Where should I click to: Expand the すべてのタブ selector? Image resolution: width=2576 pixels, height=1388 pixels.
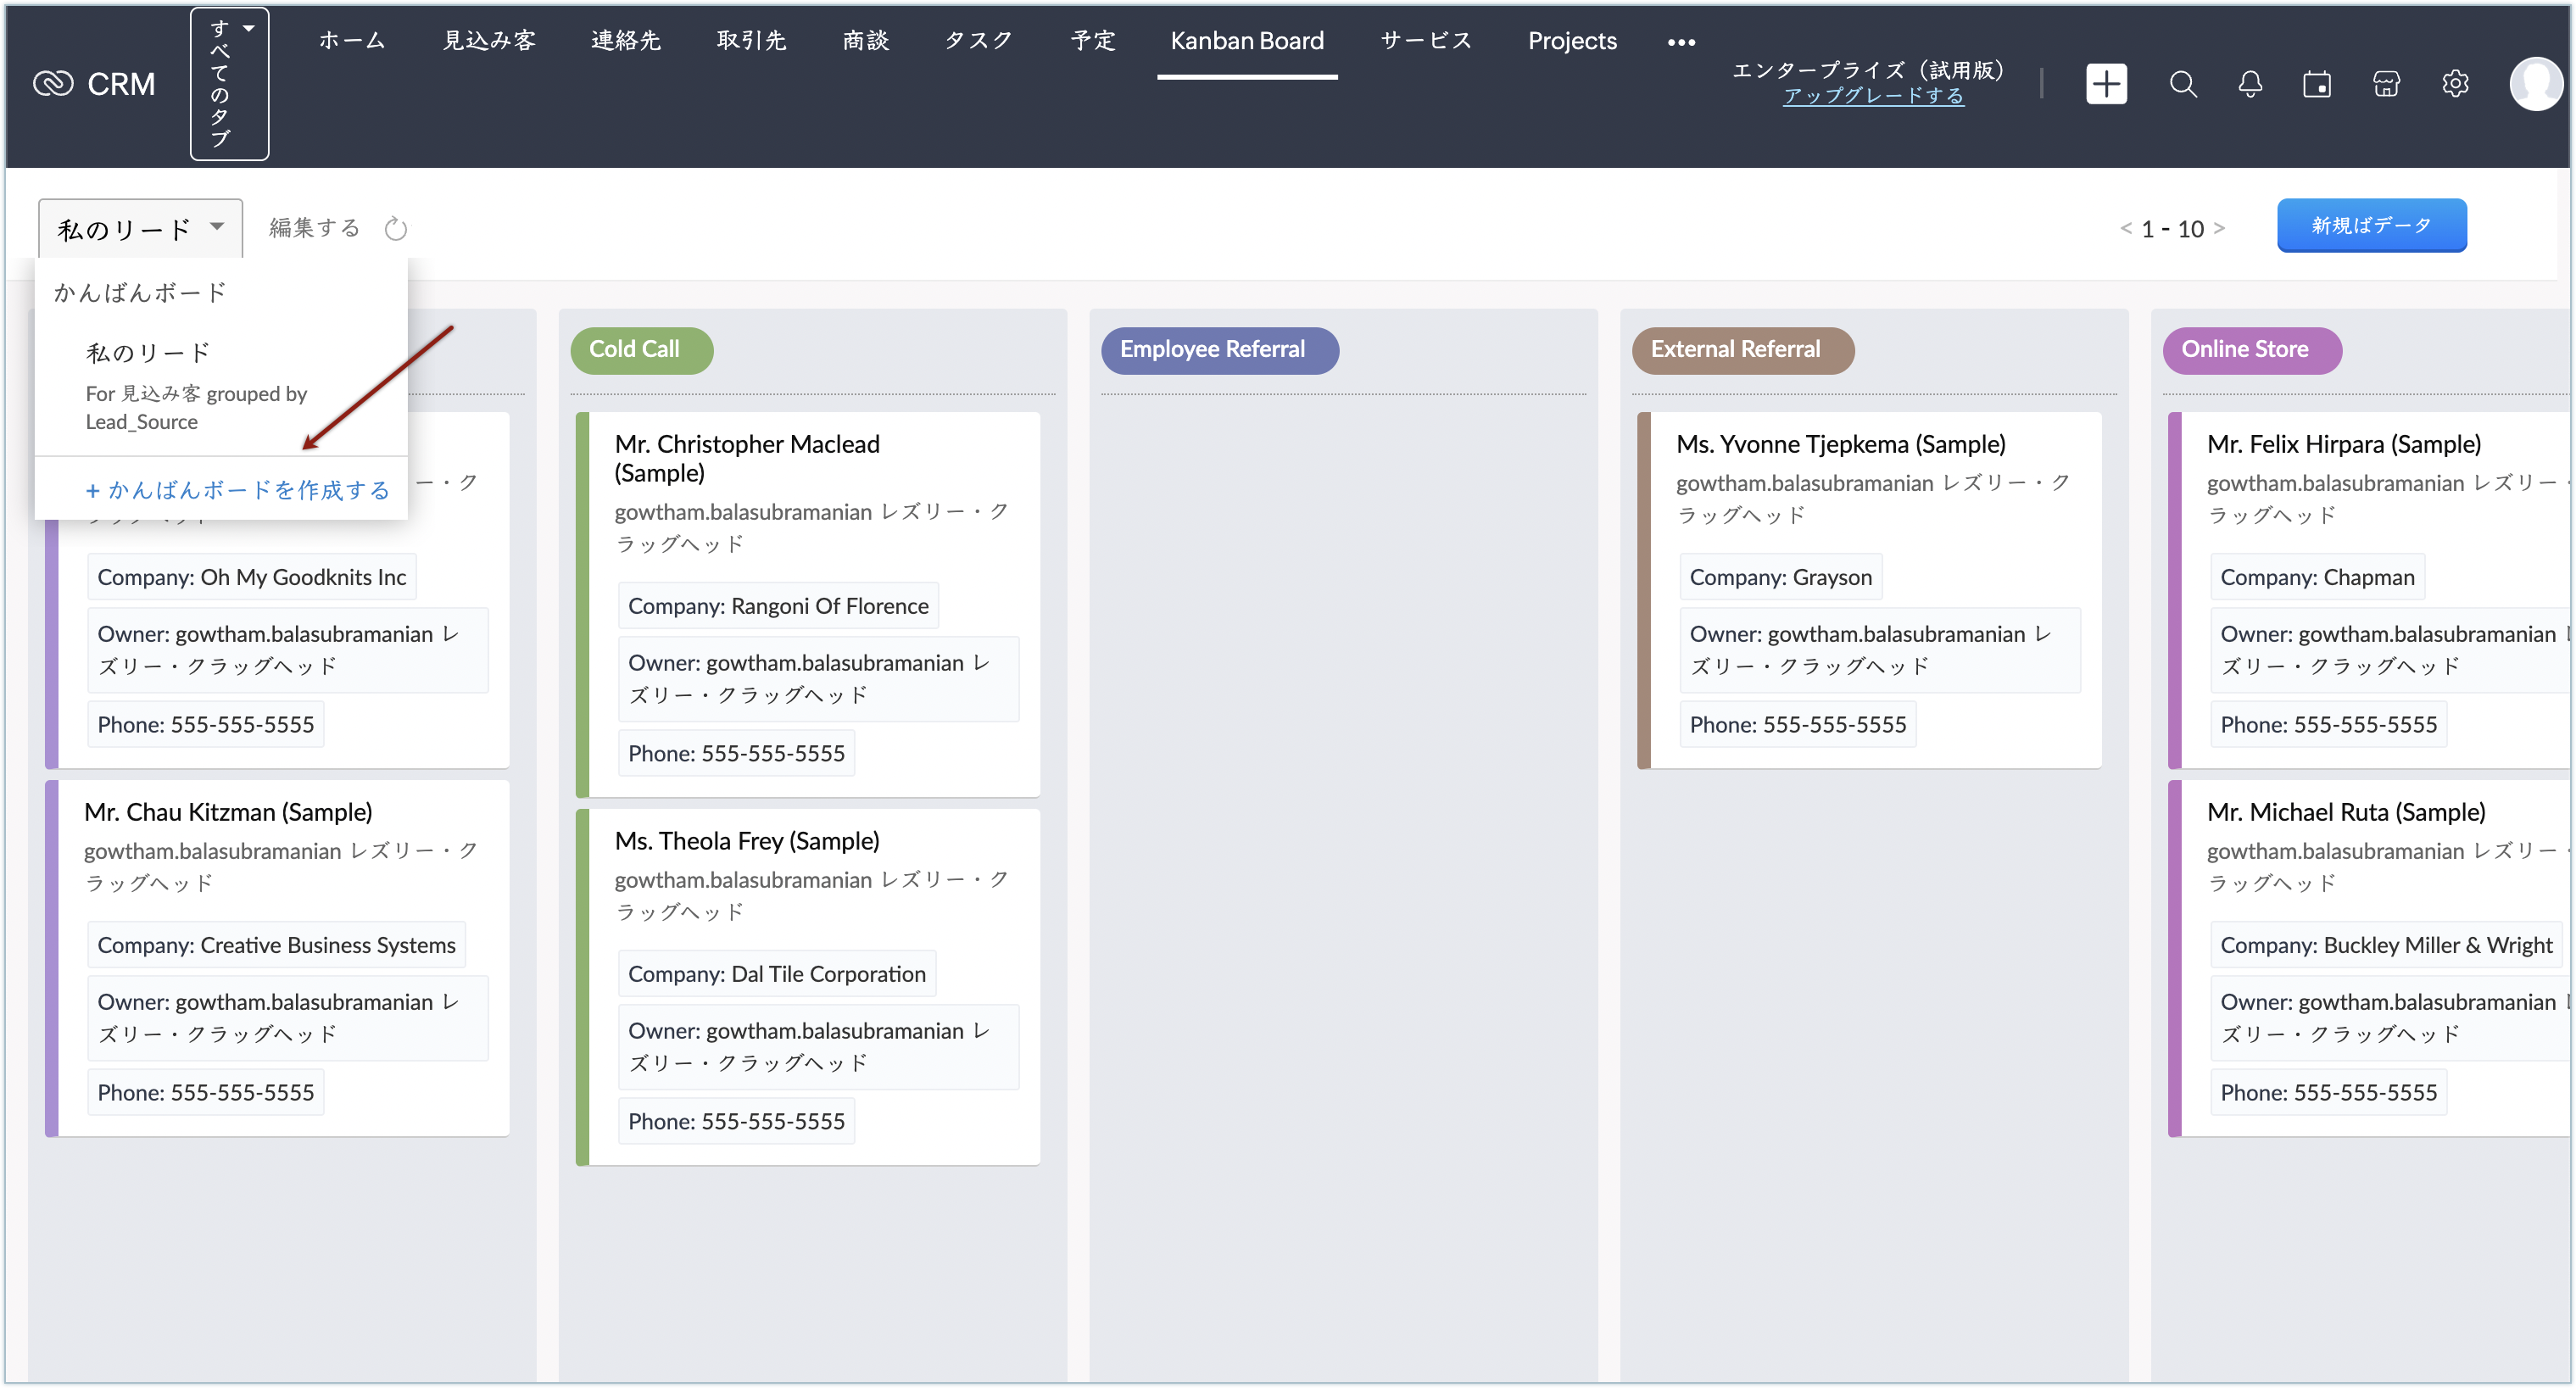click(x=229, y=84)
